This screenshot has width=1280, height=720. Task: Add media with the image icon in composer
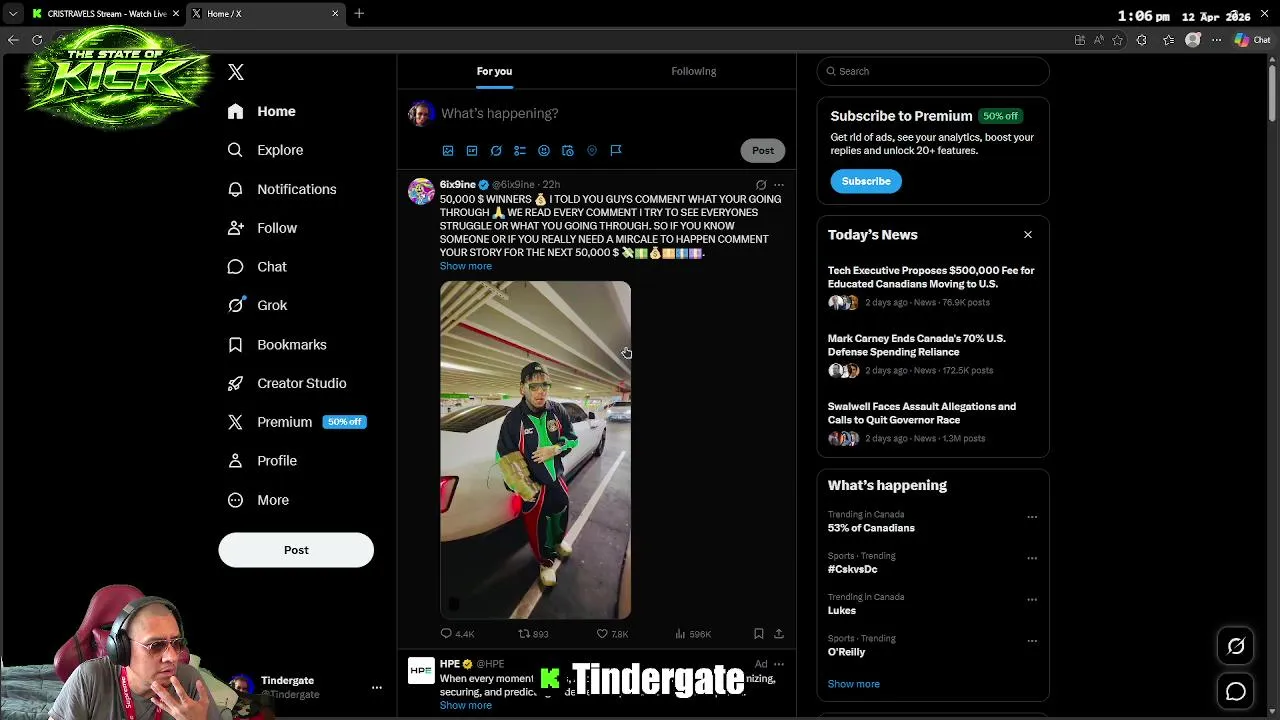448,151
